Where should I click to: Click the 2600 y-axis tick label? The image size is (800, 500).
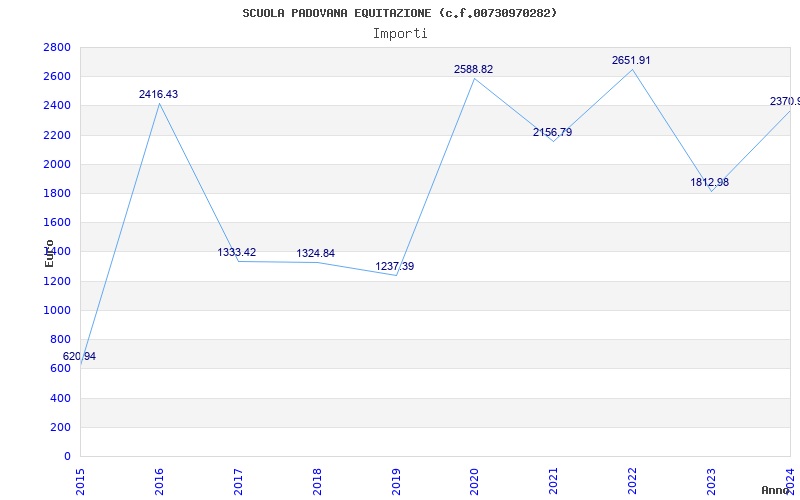57,77
